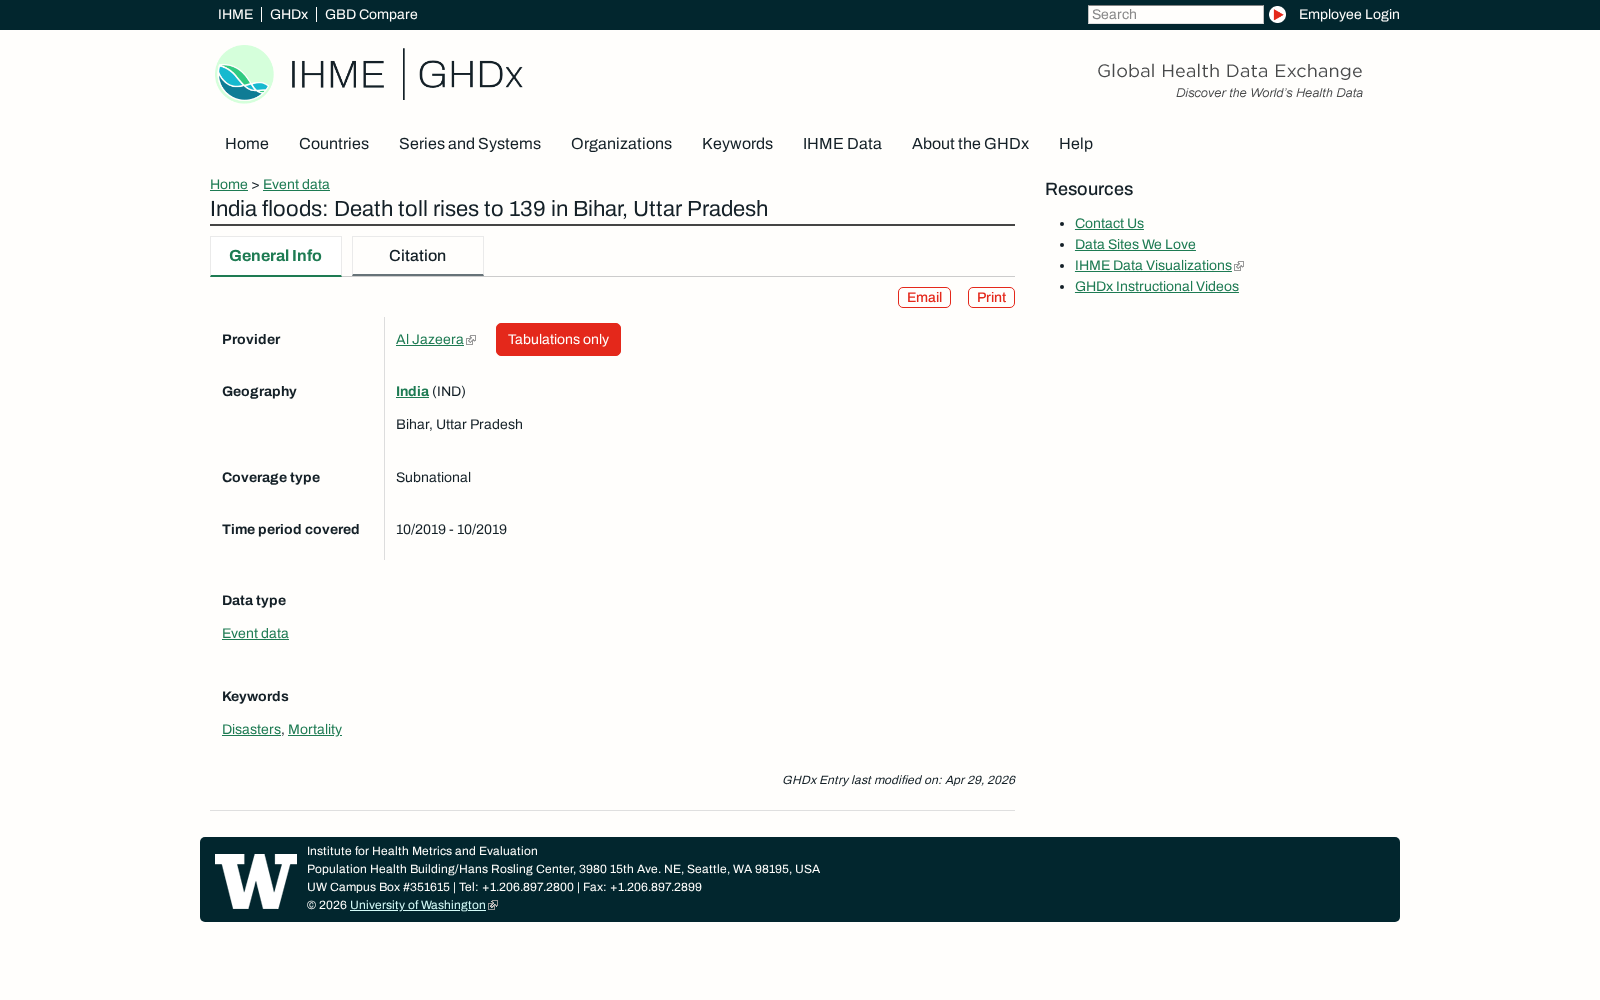1600x1000 pixels.
Task: Click 'Institute for Health Metrics and Evaluation' footer text
Action: [x=422, y=852]
